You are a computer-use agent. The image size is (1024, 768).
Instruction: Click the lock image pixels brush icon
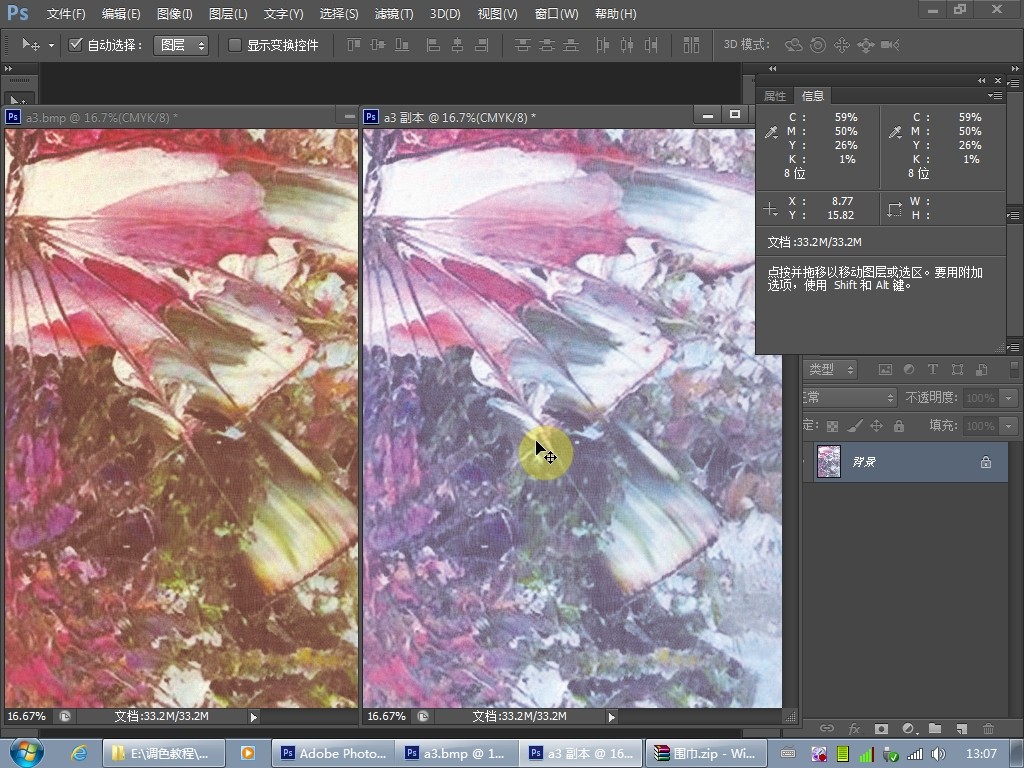pyautogui.click(x=854, y=426)
